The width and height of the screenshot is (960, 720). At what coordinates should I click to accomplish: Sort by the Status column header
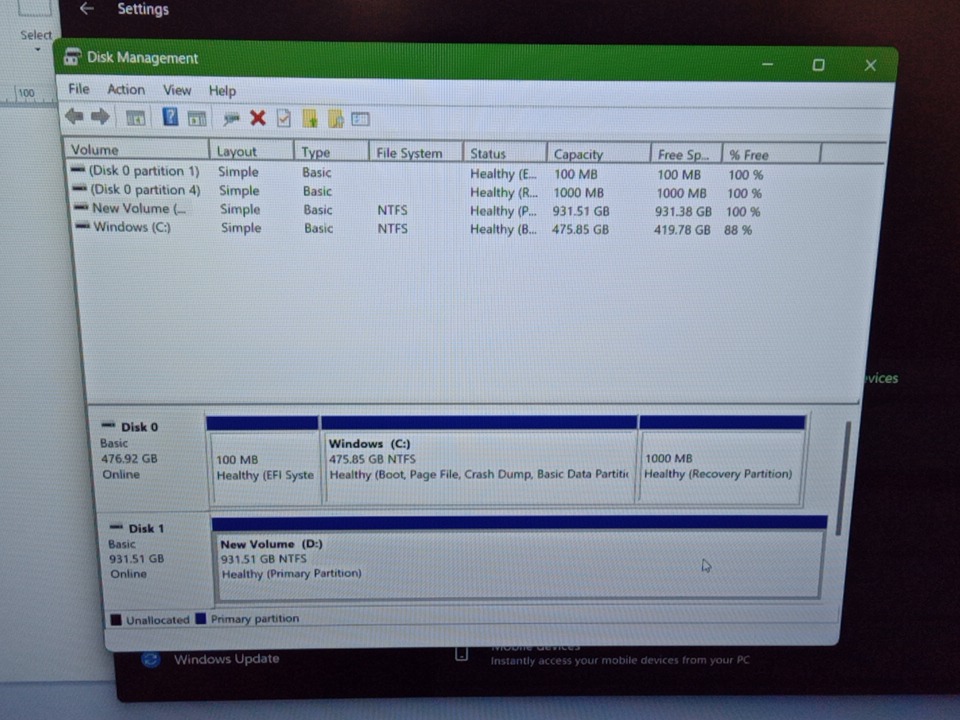click(x=504, y=154)
